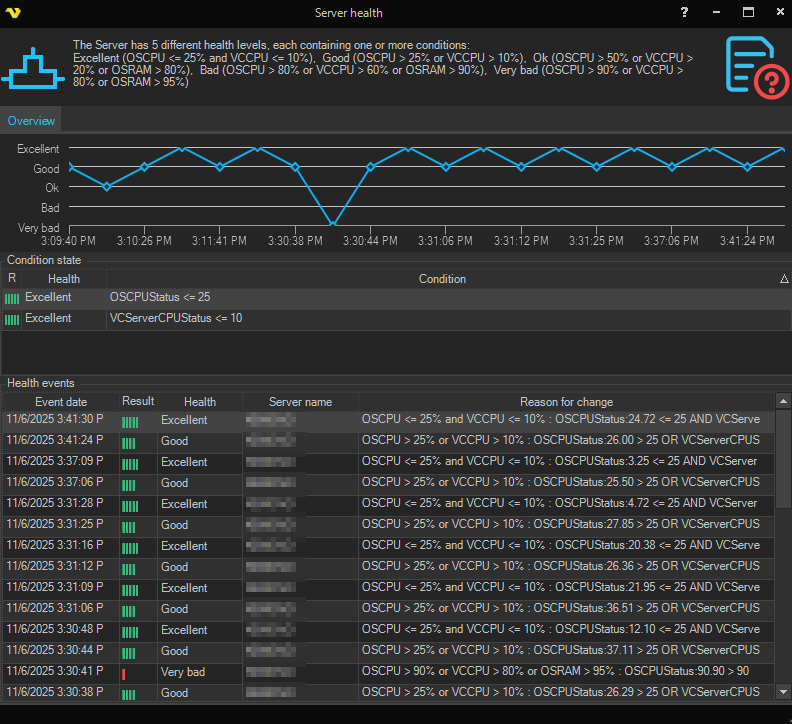Click green status icon of OSCPUStatus condition row
Image resolution: width=792 pixels, height=724 pixels.
tap(12, 298)
